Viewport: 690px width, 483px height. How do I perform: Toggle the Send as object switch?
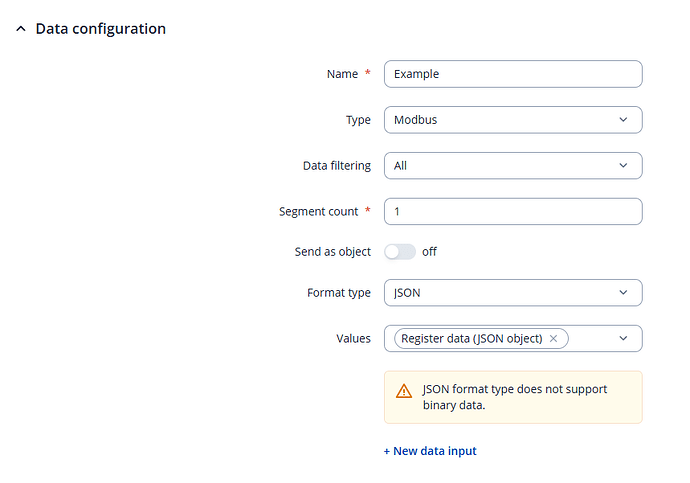tap(399, 252)
